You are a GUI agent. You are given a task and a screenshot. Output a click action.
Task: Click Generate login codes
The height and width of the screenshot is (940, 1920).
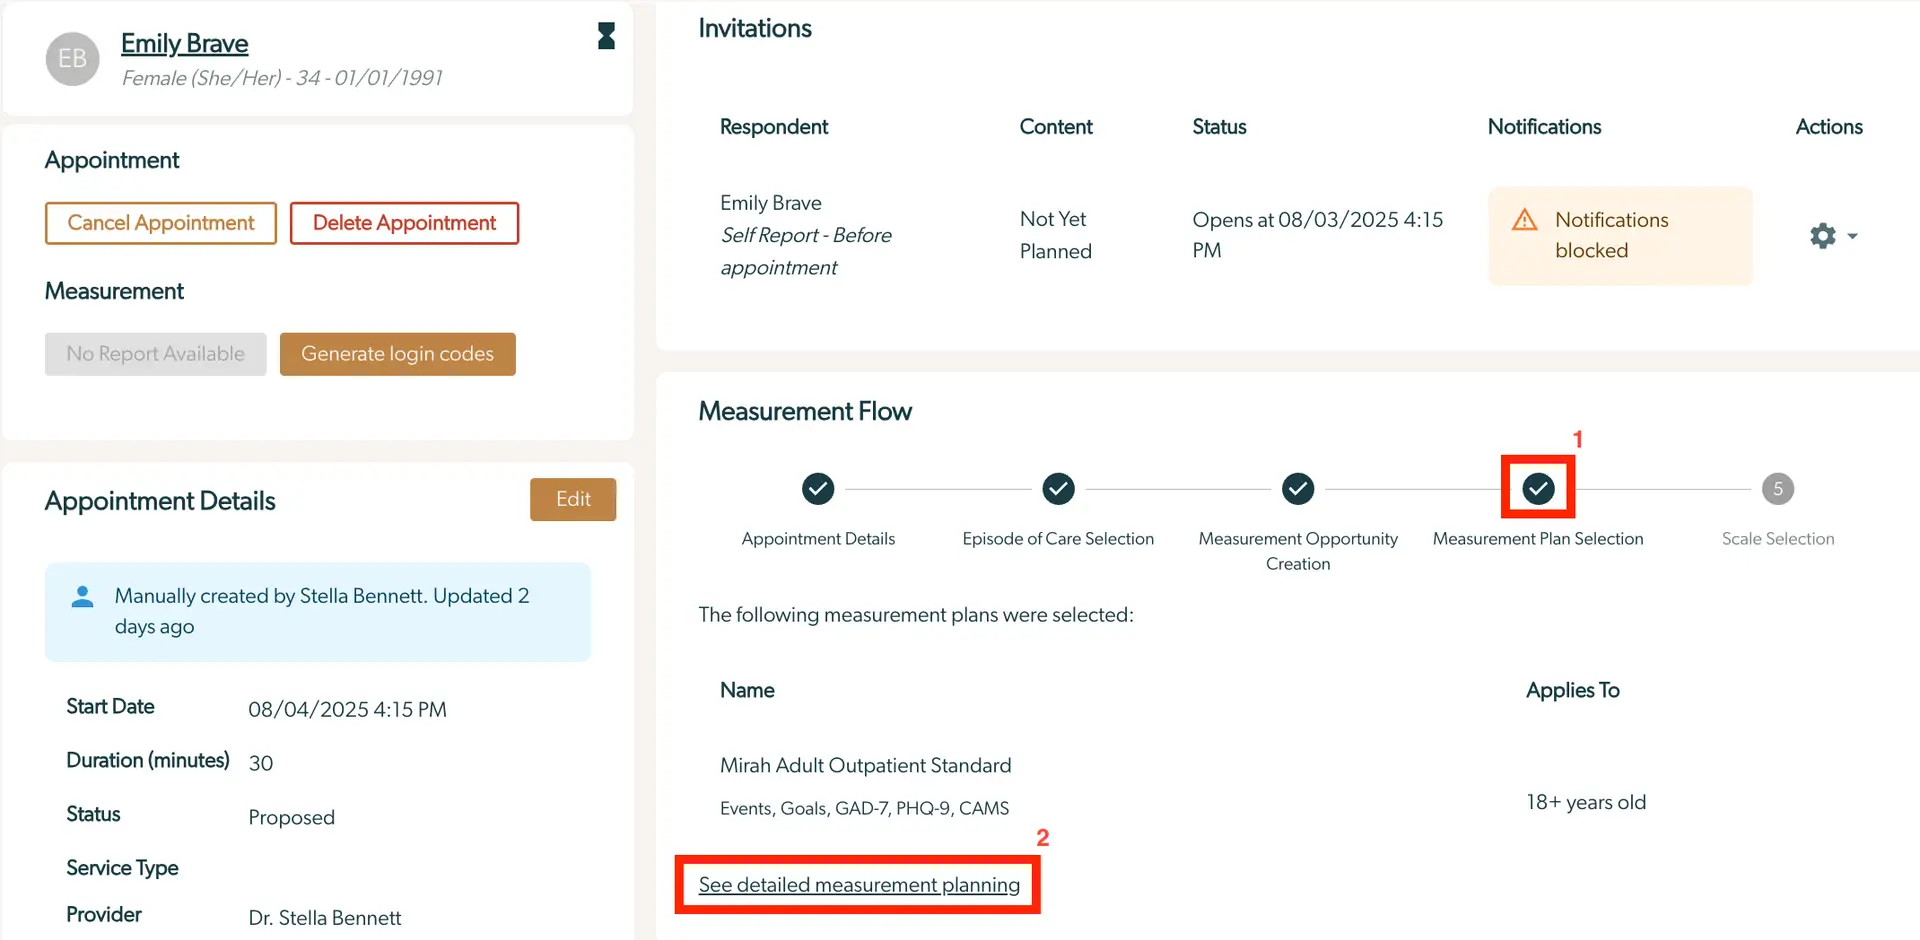pyautogui.click(x=397, y=353)
